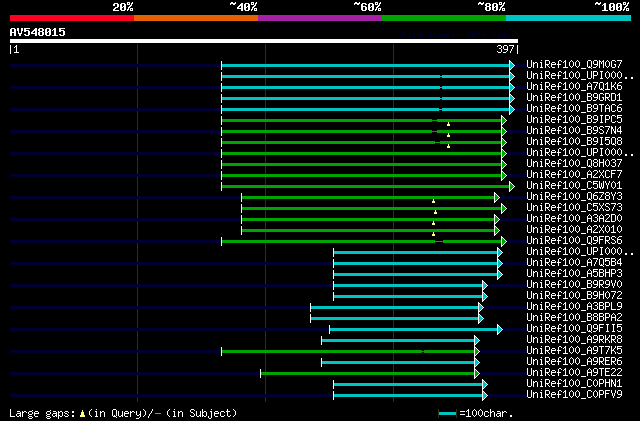This screenshot has height=421, width=640.
Task: Open hit label UniRef100_A2X010
Action: 574,229
